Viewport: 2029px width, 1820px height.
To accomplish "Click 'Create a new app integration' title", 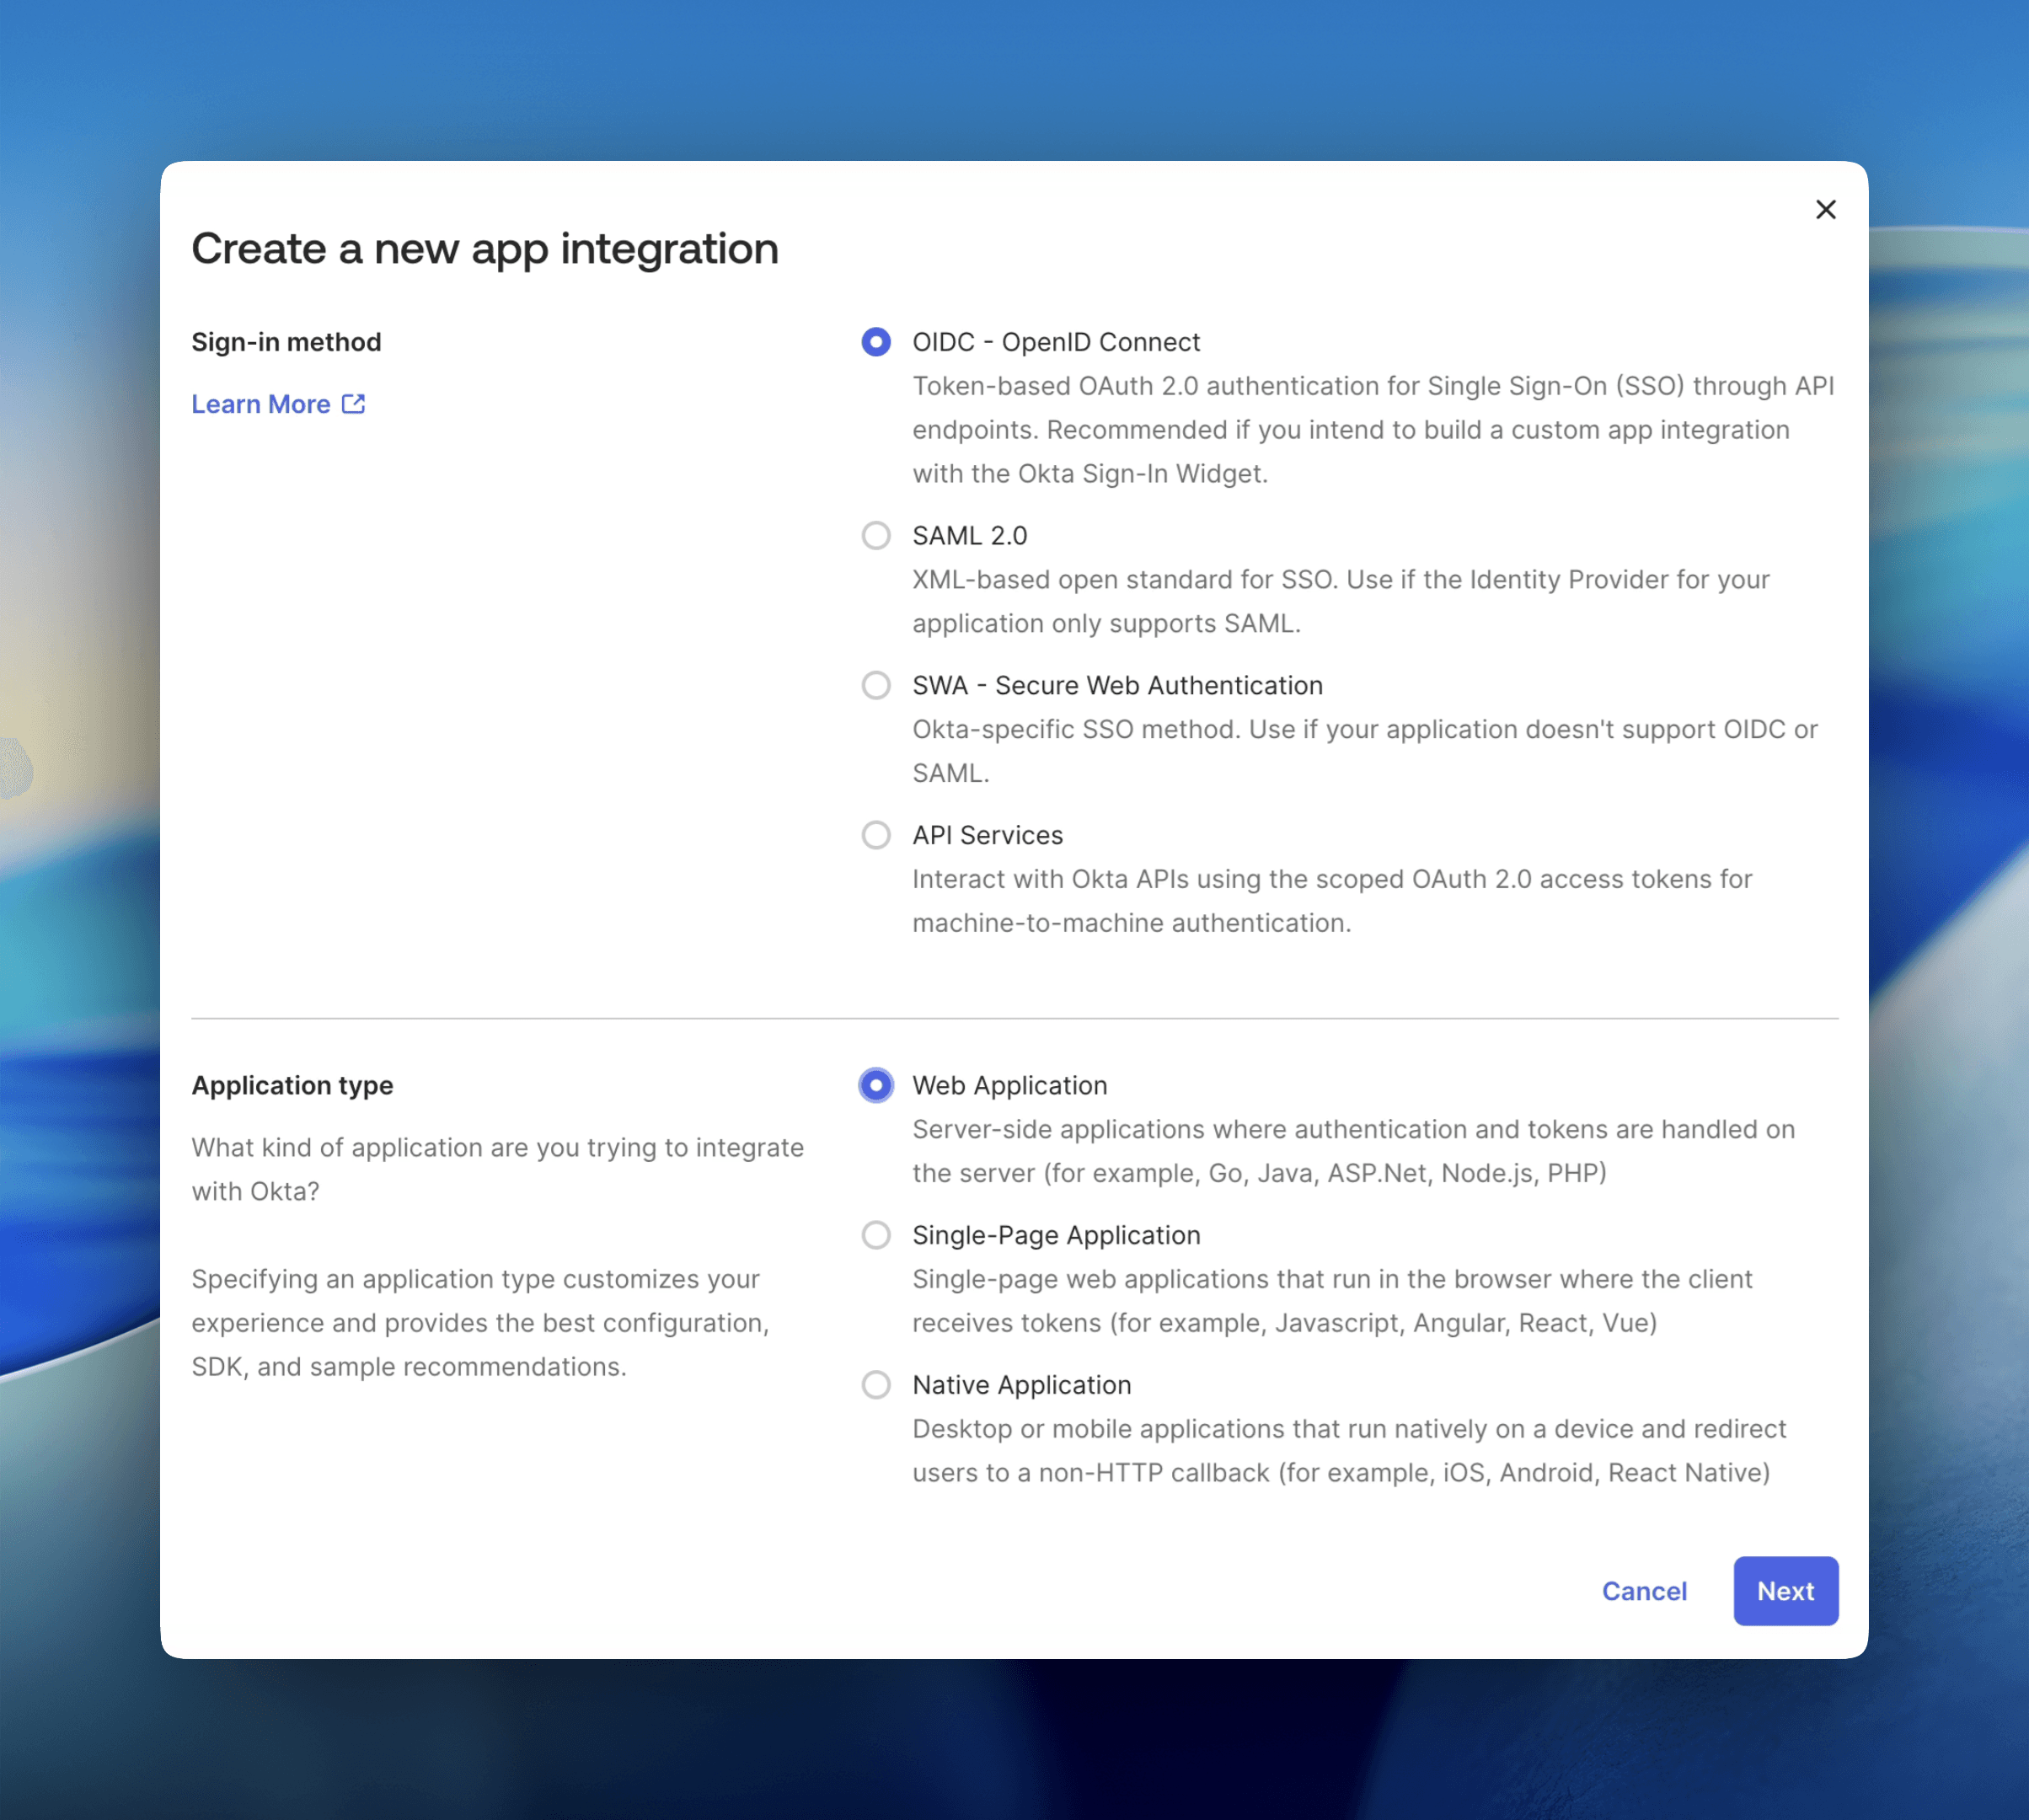I will pos(485,249).
